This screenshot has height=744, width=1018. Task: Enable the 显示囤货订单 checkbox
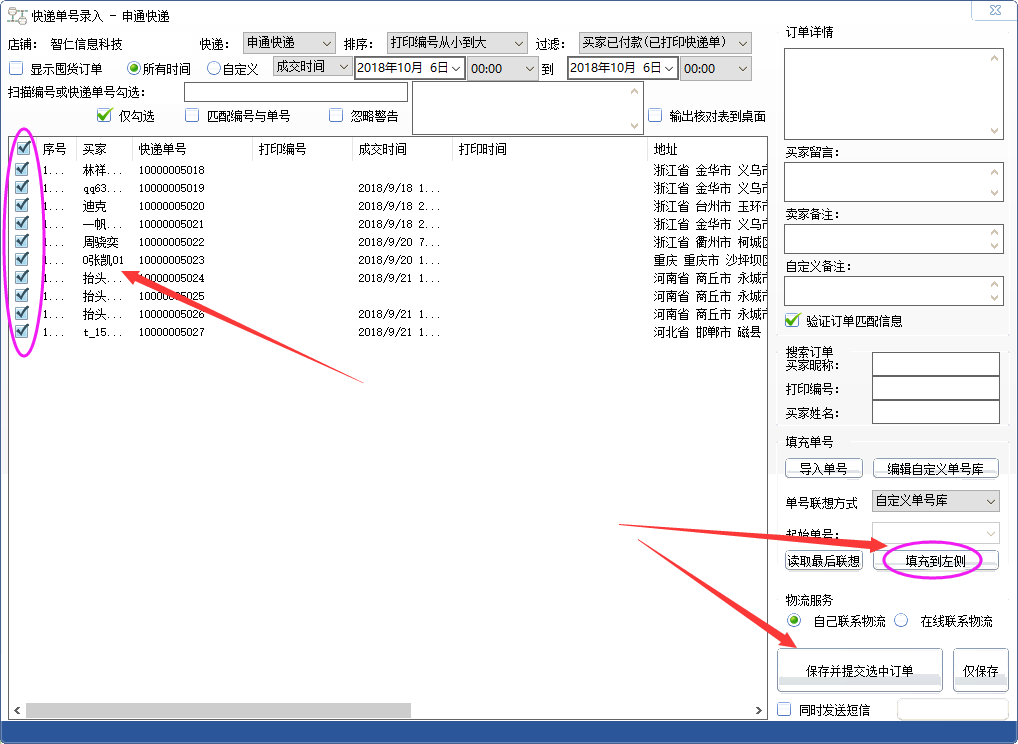click(16, 69)
